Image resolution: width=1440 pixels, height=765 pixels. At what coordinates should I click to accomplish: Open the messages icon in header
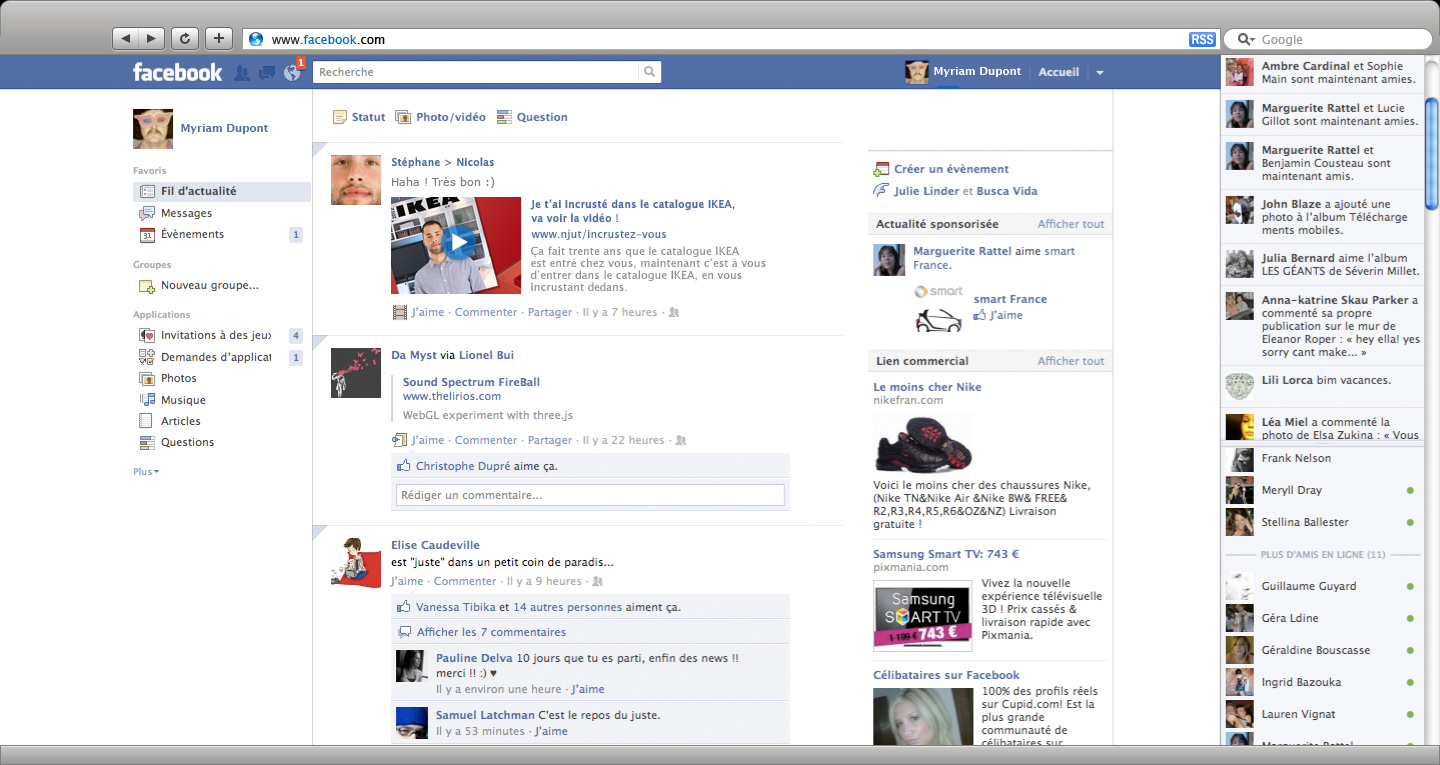[x=266, y=73]
